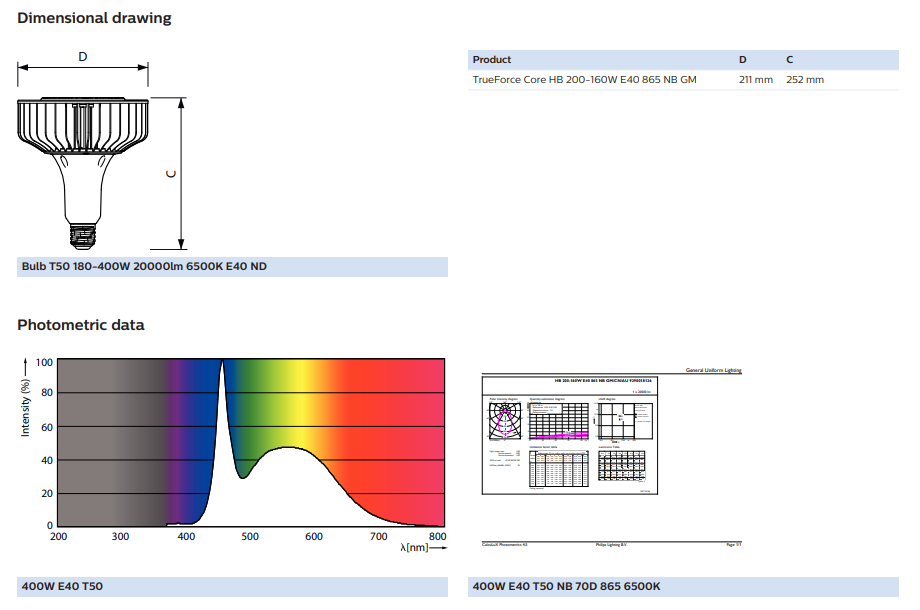Screen dimensions: 920x610
Task: Select the 'Product' table column header
Action: (492, 60)
